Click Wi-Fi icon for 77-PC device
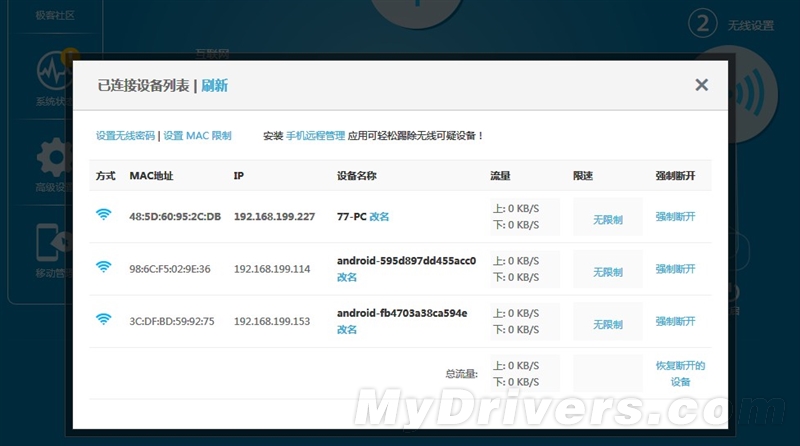800x446 pixels. (103, 215)
